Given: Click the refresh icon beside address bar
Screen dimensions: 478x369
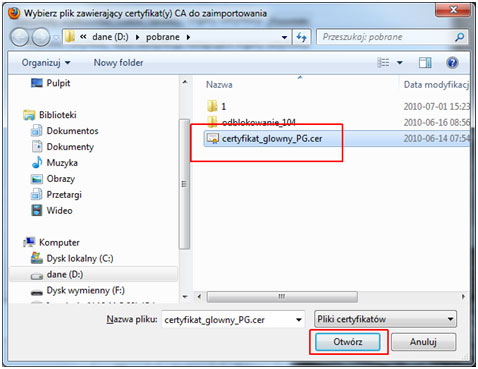Looking at the screenshot, I should 302,37.
